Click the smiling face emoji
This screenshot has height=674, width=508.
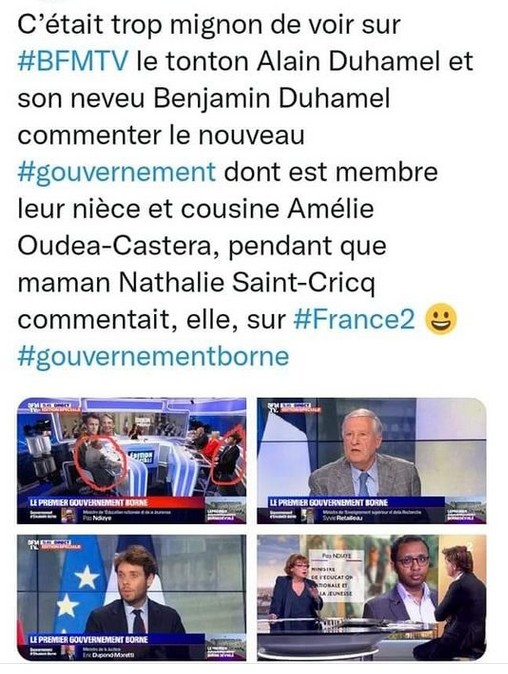441,319
